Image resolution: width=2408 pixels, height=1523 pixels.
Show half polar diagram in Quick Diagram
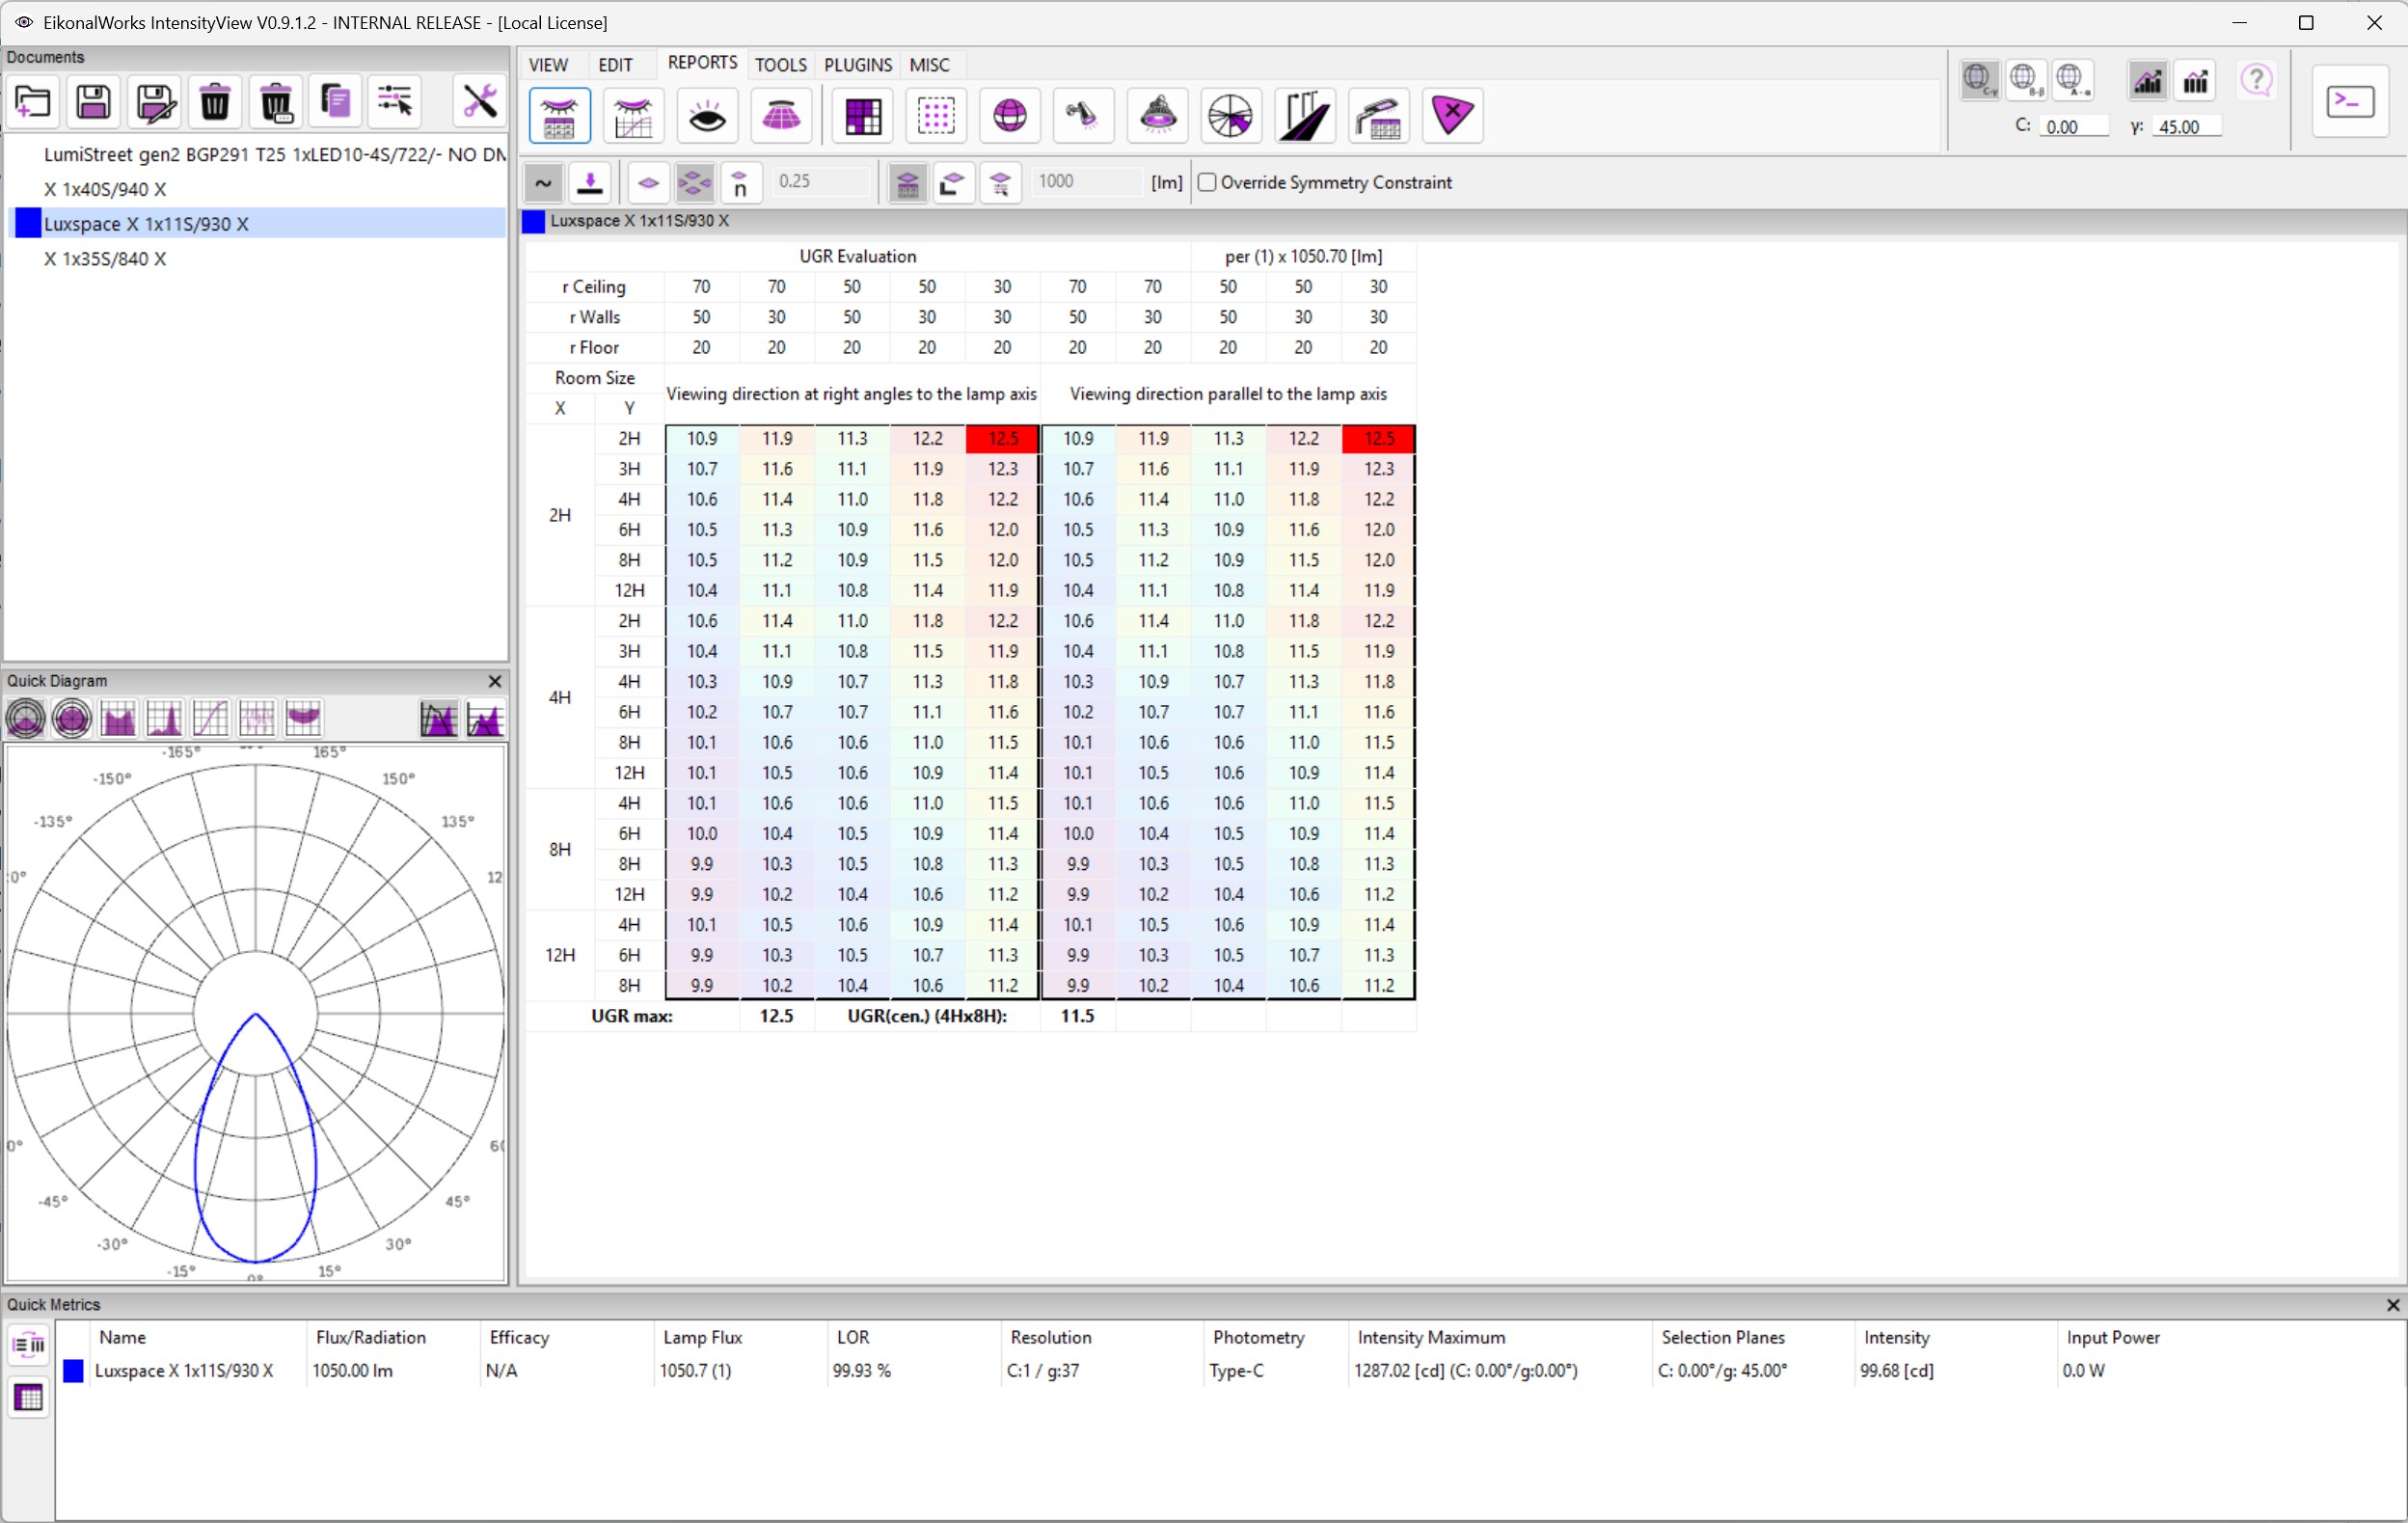[26, 719]
